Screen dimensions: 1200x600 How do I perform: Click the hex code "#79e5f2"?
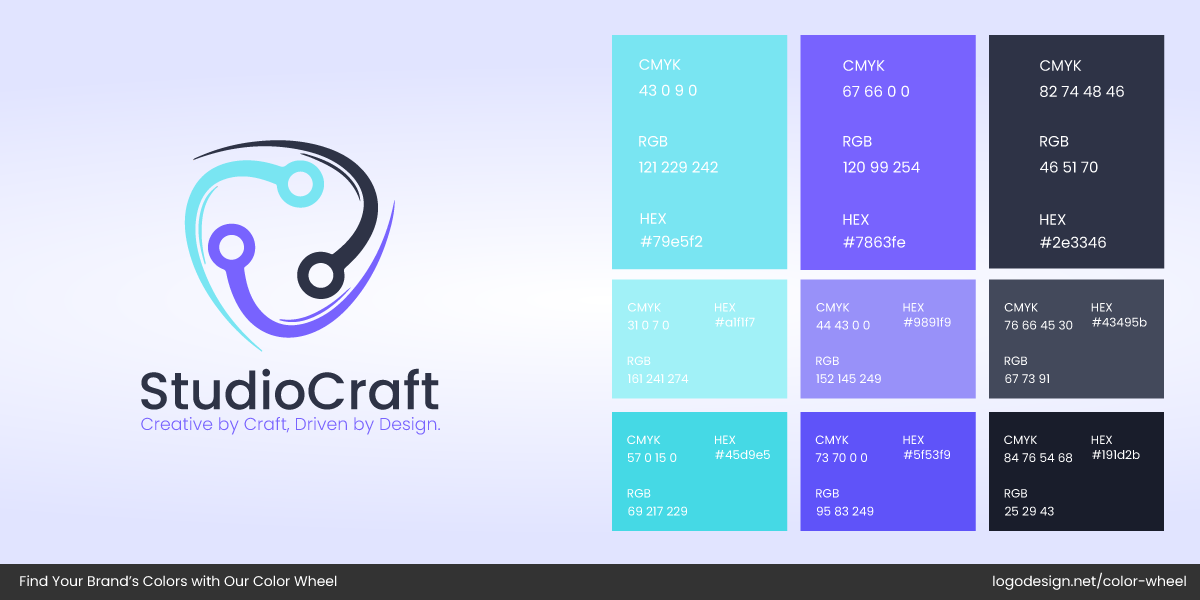671,241
